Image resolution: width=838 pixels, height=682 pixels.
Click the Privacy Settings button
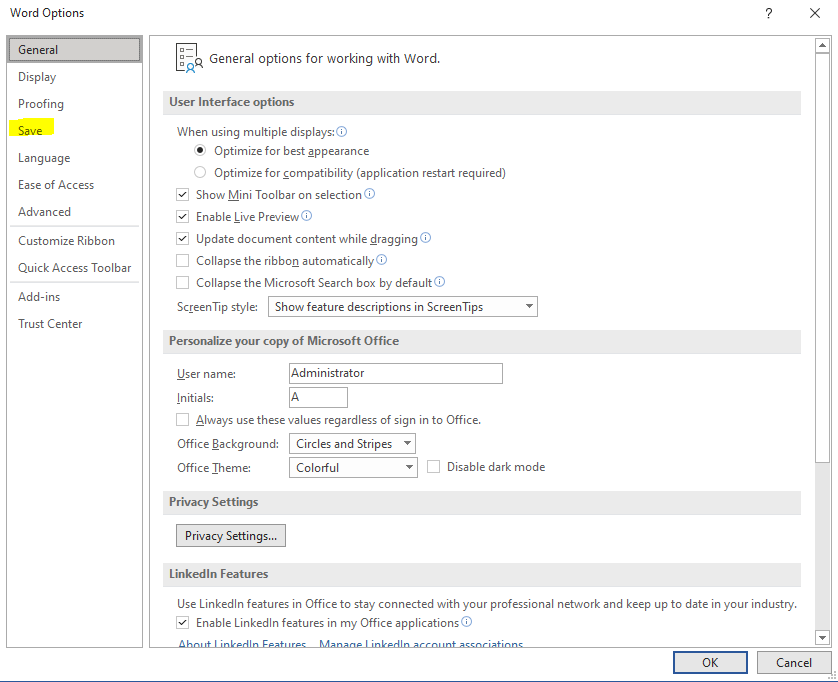click(x=231, y=536)
